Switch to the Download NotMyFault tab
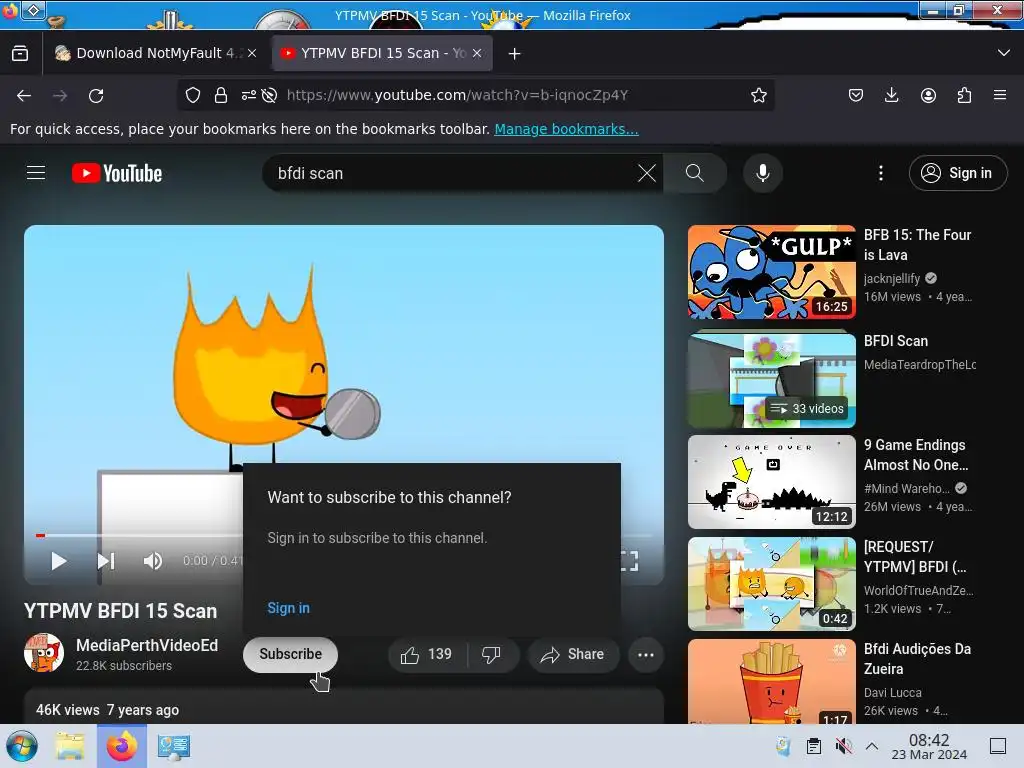This screenshot has height=768, width=1024. [x=157, y=54]
